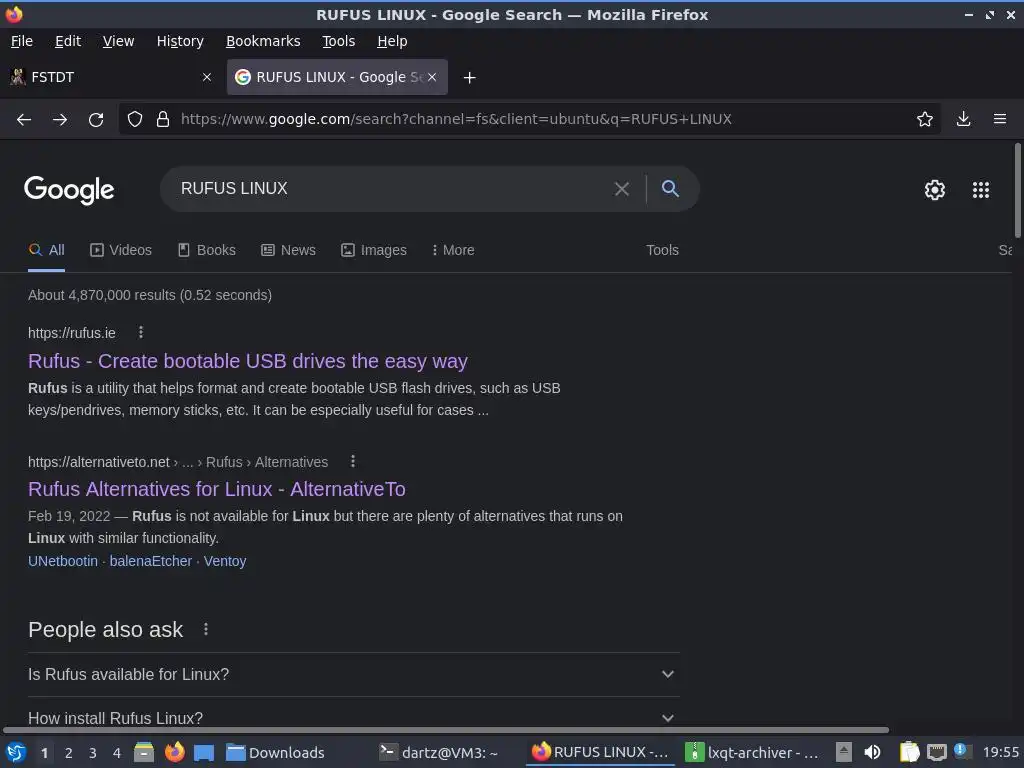Expand 'Is Rufus available for Linux?' question
The height and width of the screenshot is (768, 1024).
tap(353, 674)
